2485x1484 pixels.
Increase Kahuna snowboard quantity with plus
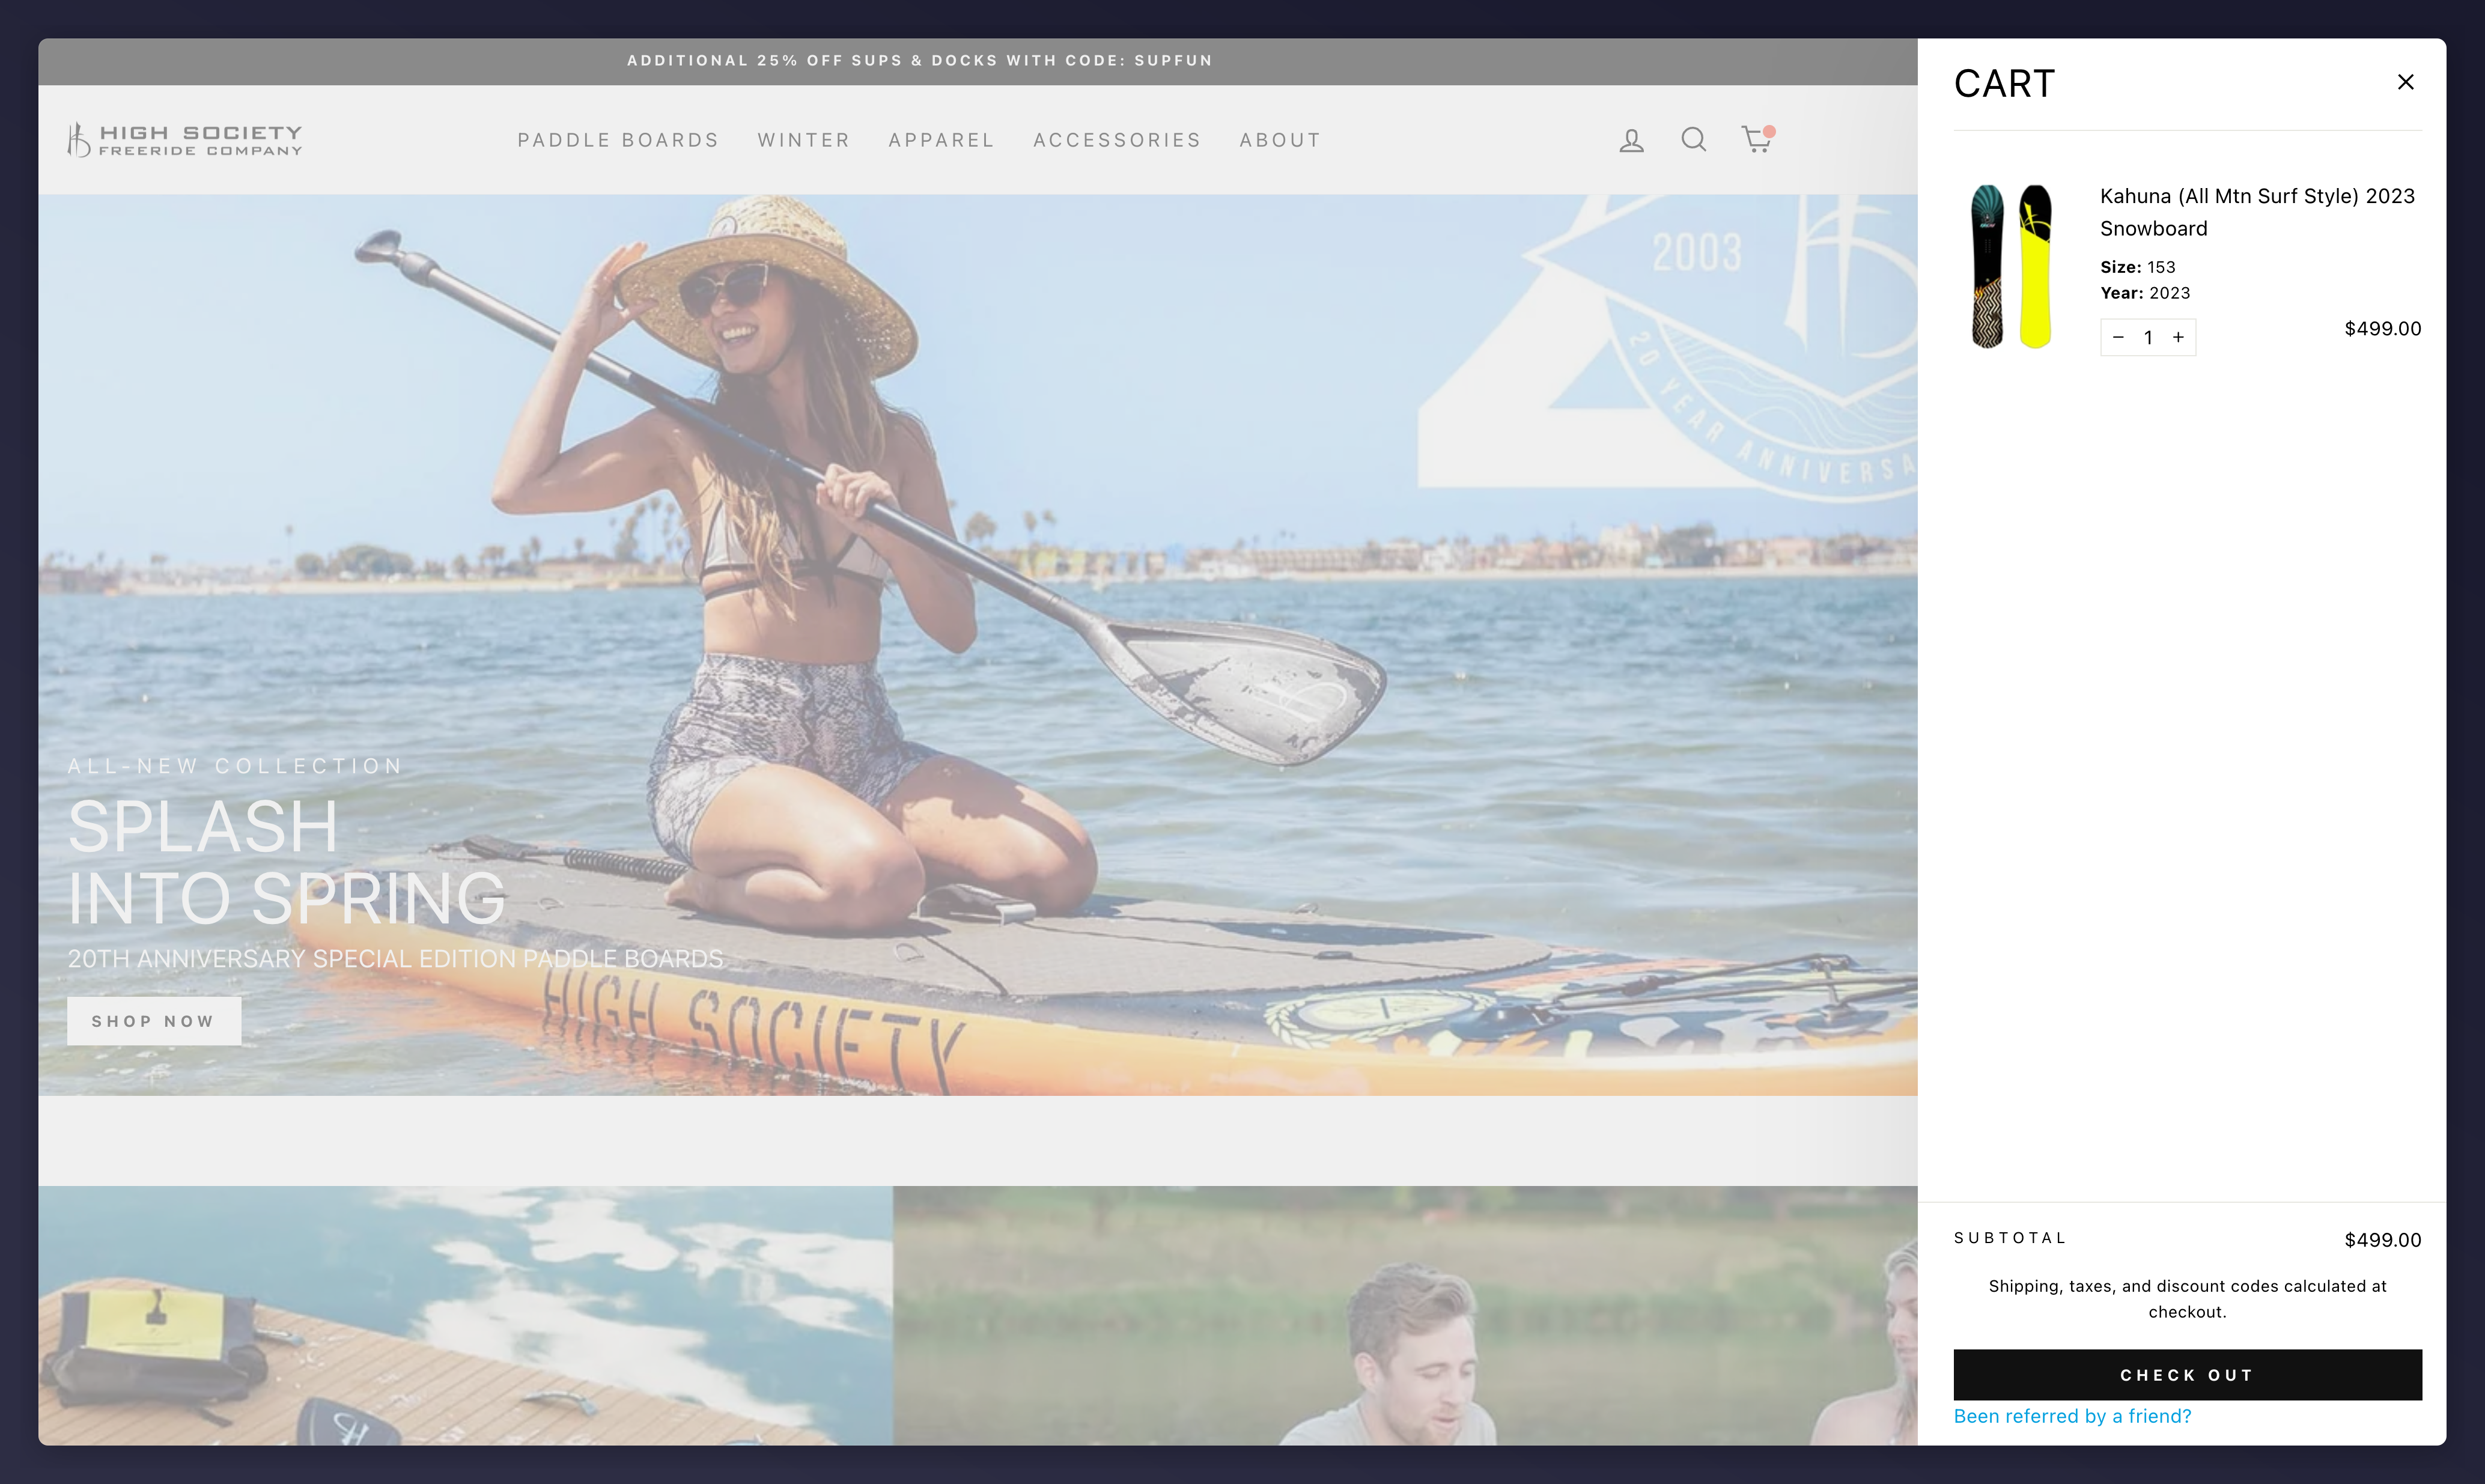(2178, 337)
